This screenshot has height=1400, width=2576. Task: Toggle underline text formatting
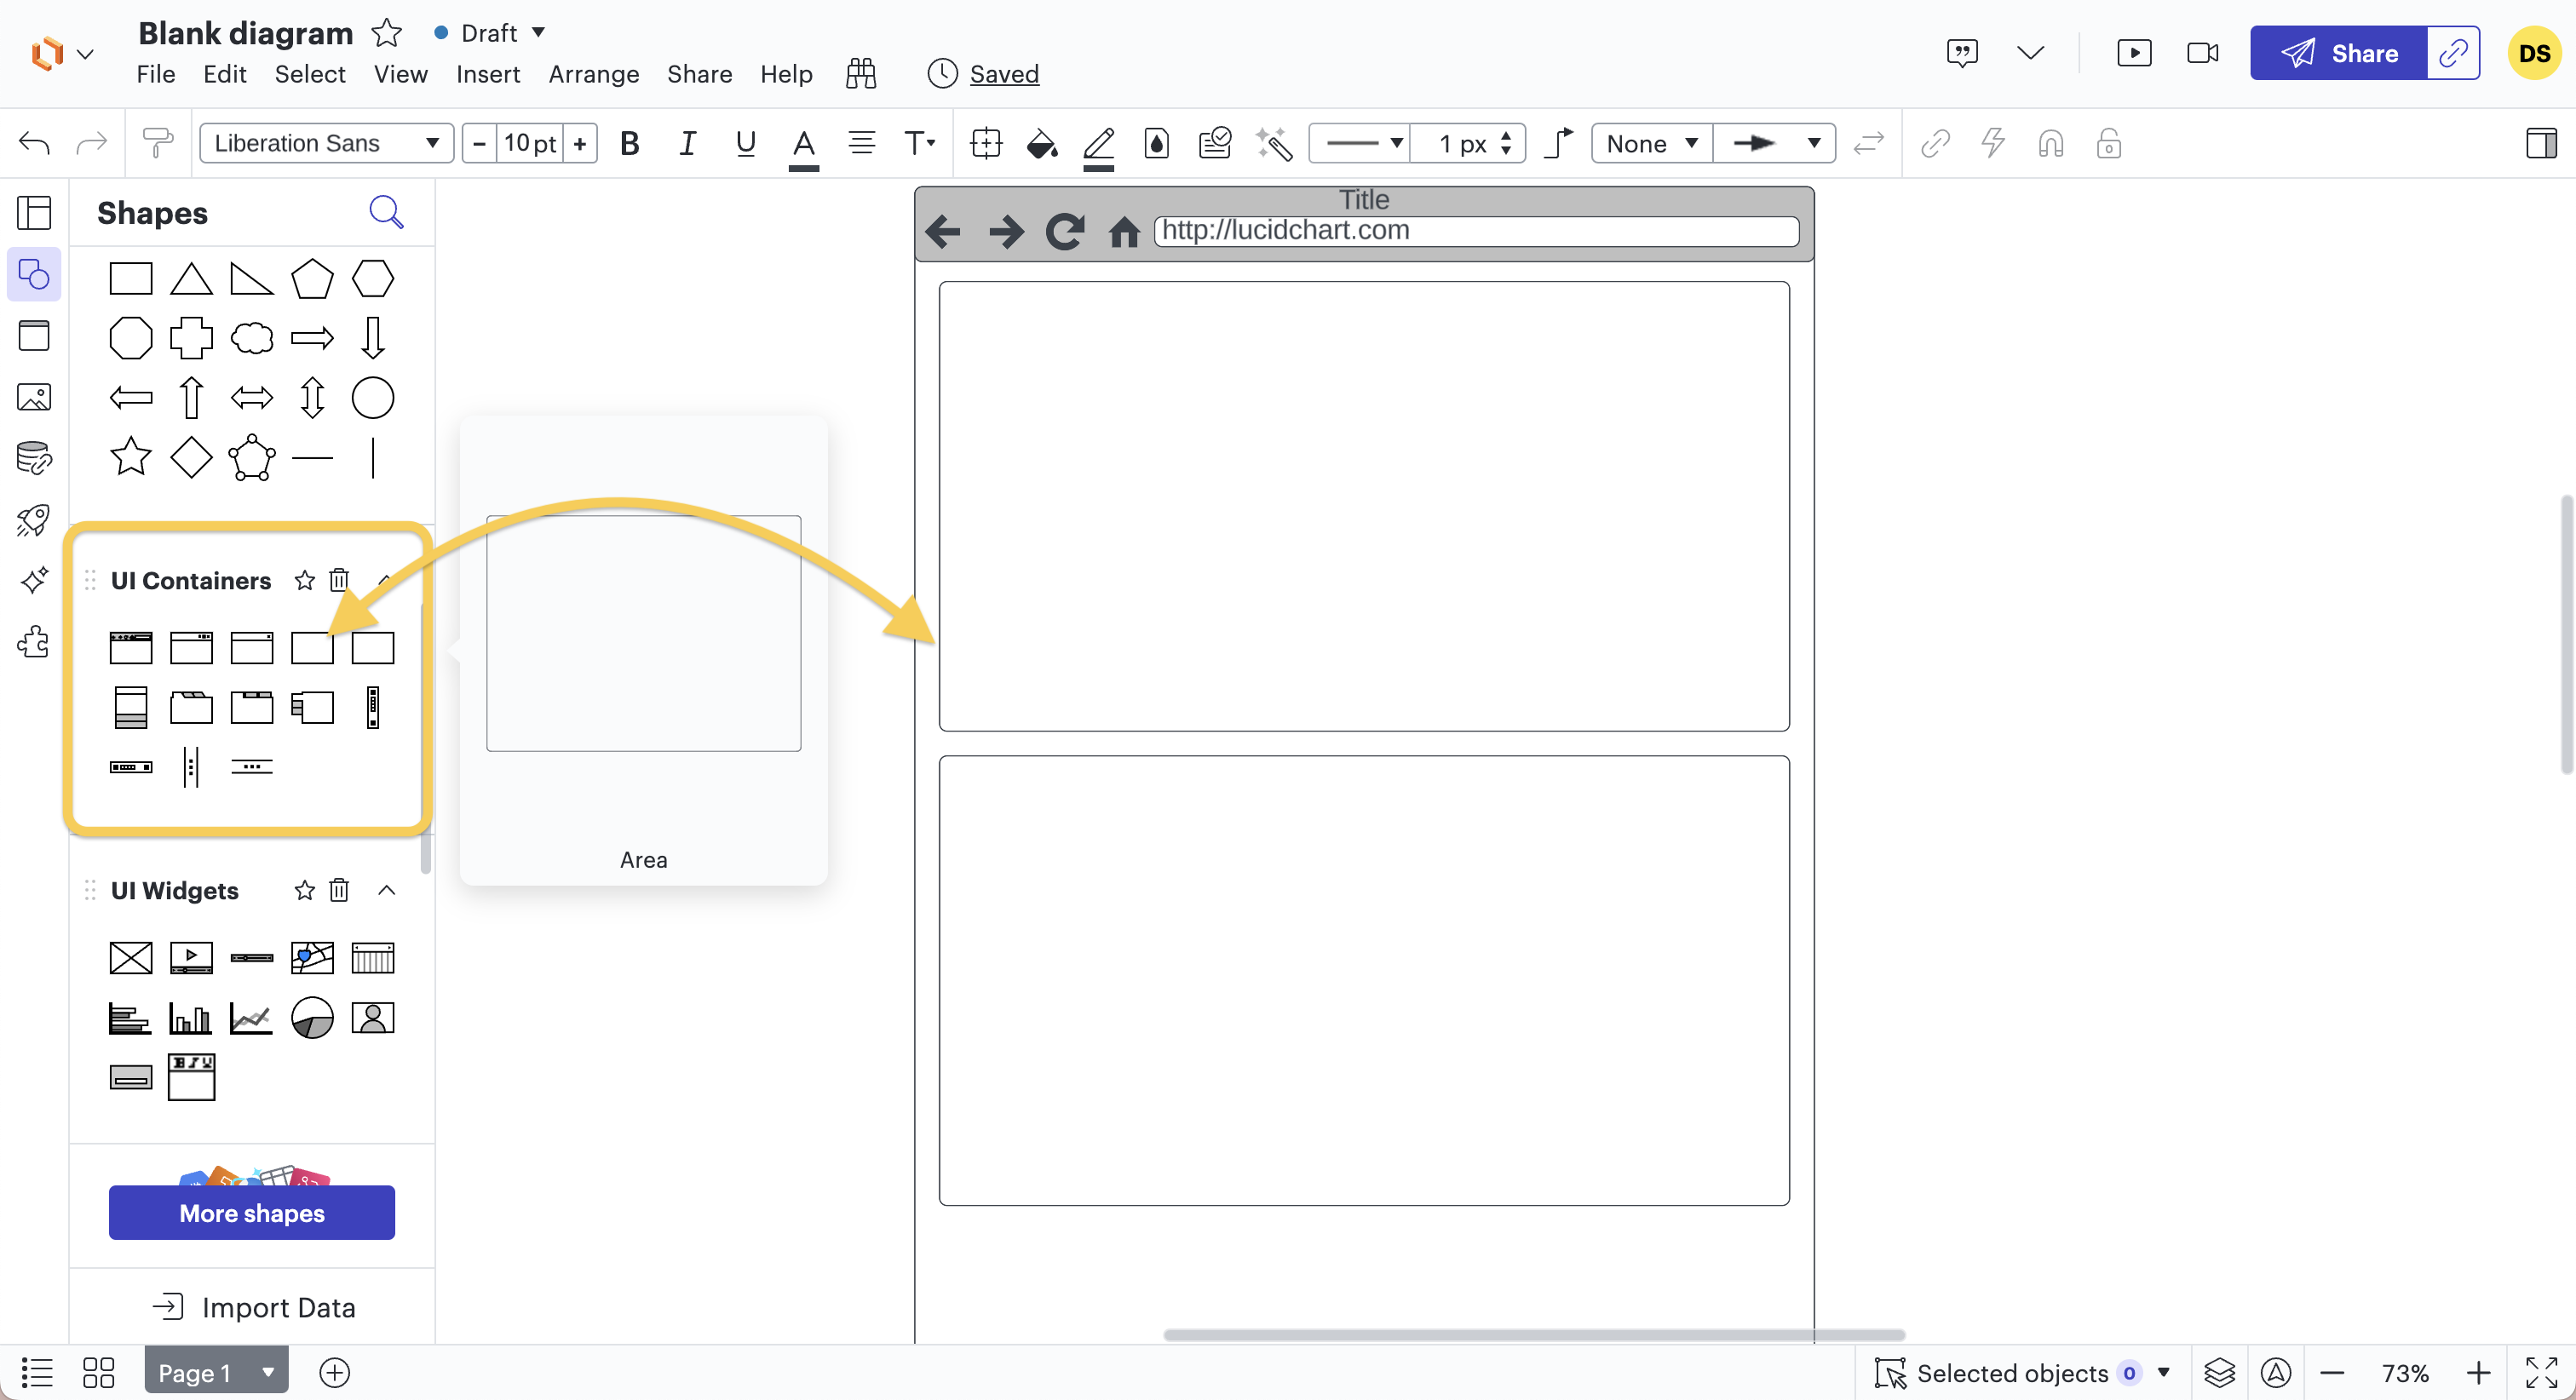click(746, 143)
